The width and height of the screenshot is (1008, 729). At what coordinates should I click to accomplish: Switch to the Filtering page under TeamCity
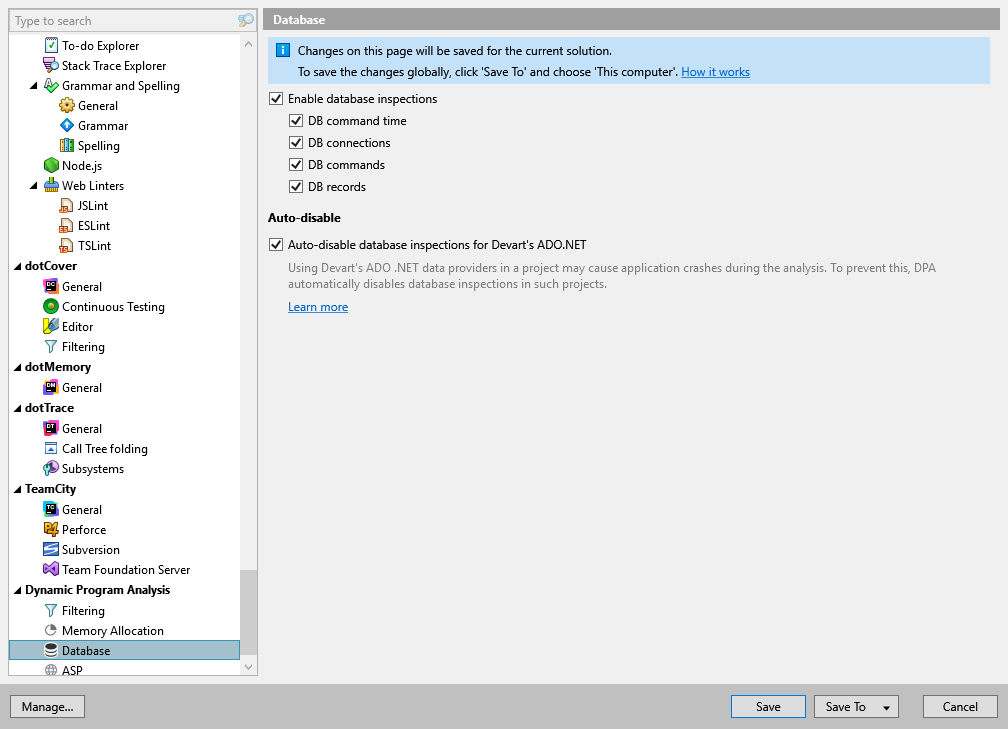[89, 610]
